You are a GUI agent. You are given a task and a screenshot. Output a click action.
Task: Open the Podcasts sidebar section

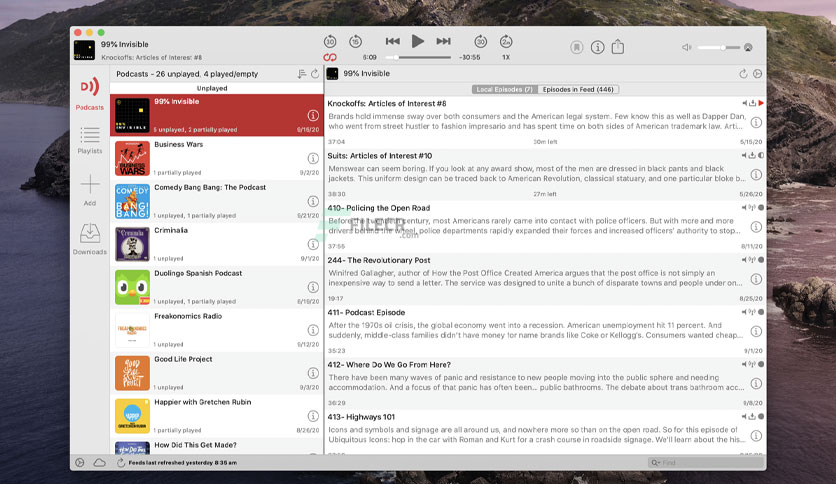pos(90,94)
